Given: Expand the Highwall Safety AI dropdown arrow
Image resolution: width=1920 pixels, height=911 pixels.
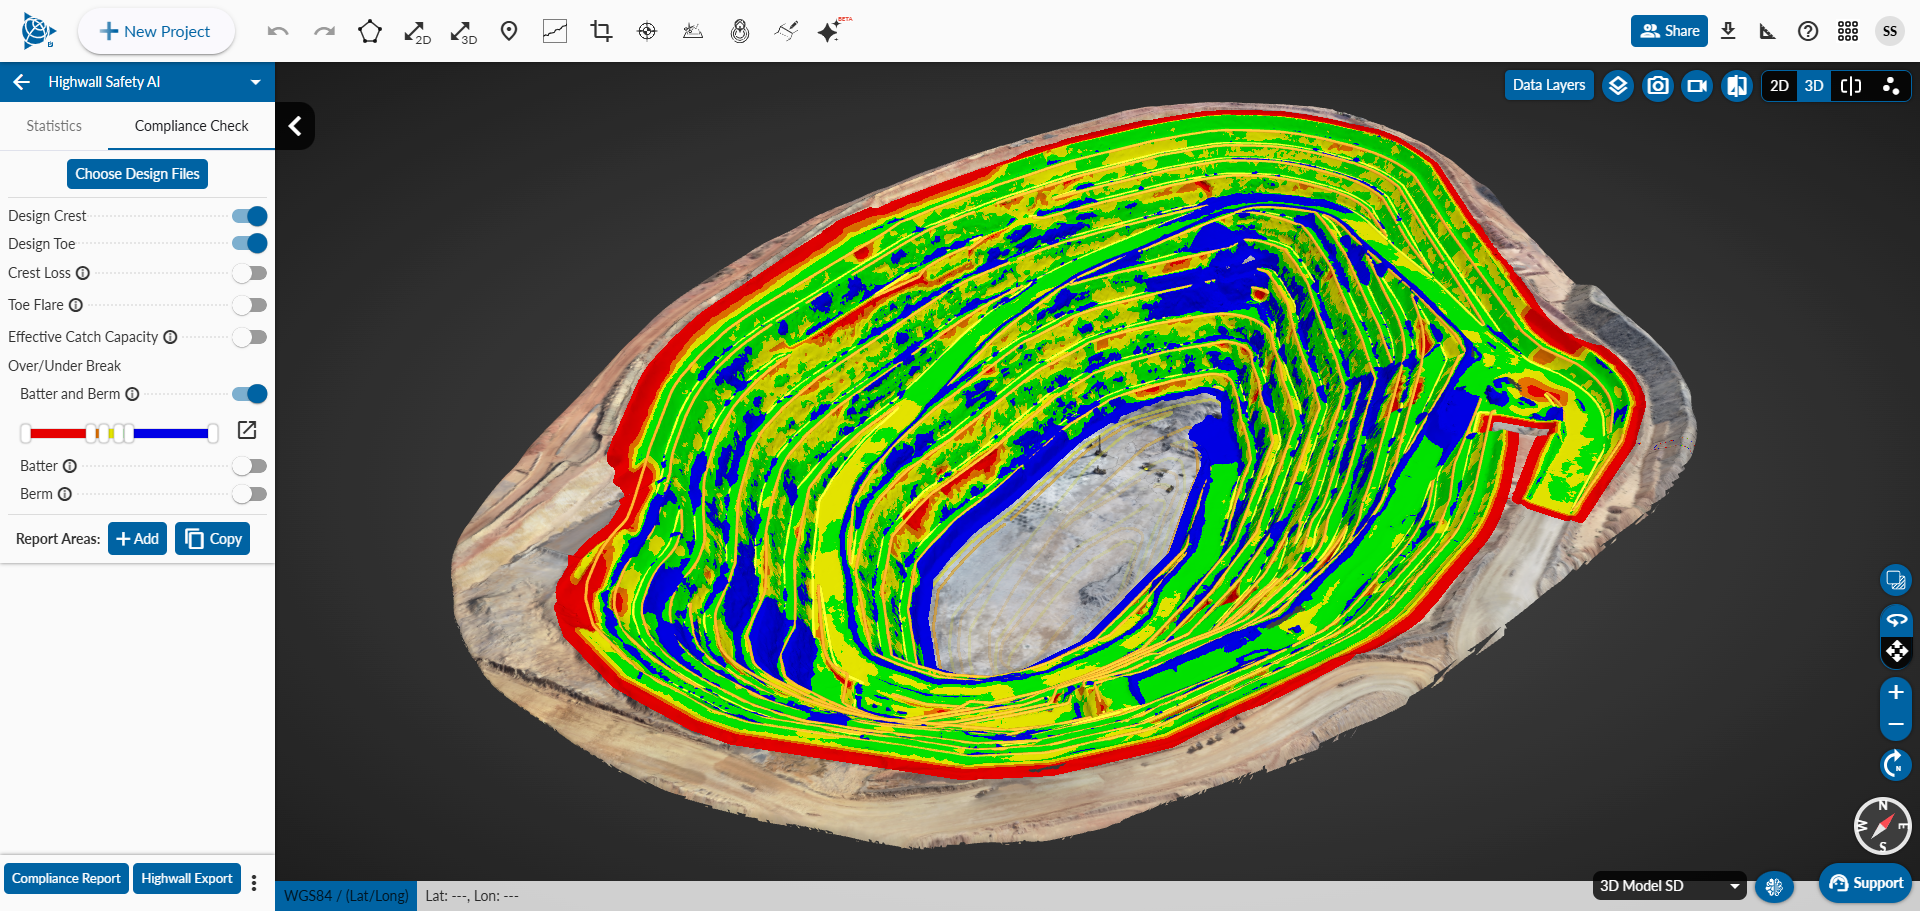Looking at the screenshot, I should (x=256, y=82).
